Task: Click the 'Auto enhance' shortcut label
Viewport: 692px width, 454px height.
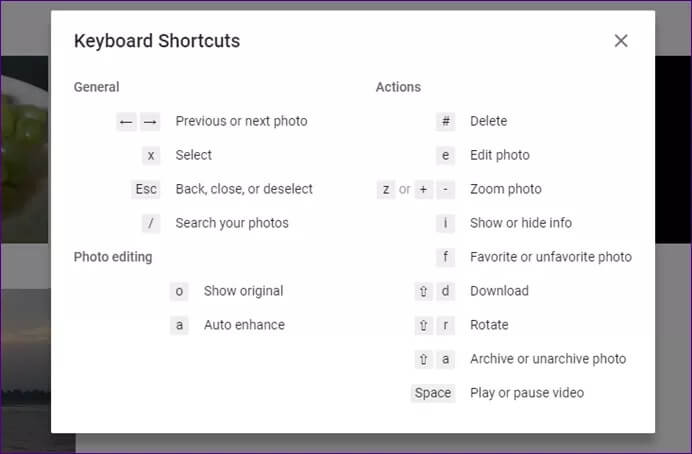Action: coord(244,325)
